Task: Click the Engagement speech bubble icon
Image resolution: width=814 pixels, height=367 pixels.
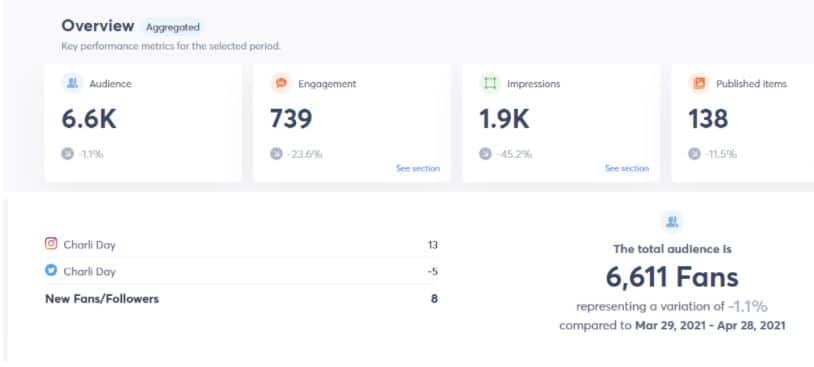Action: (281, 83)
